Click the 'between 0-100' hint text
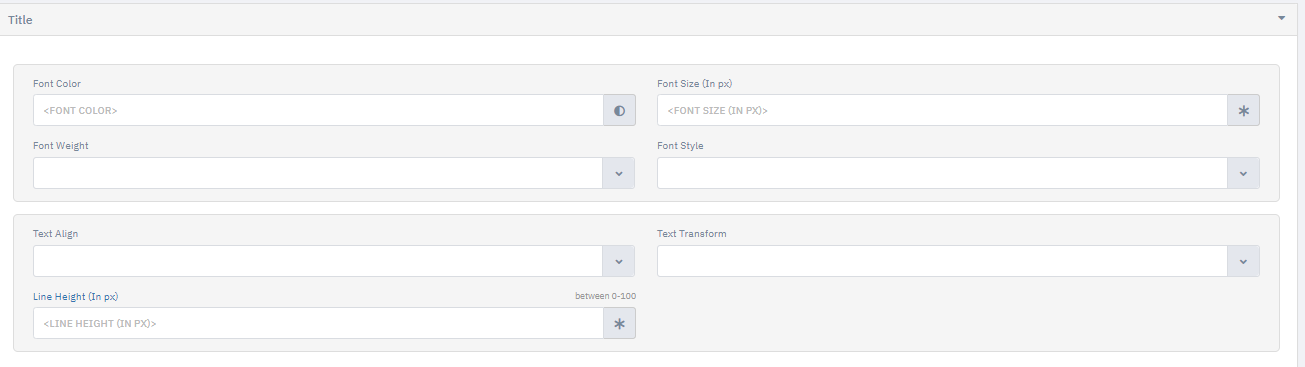The width and height of the screenshot is (1305, 367). pos(605,297)
